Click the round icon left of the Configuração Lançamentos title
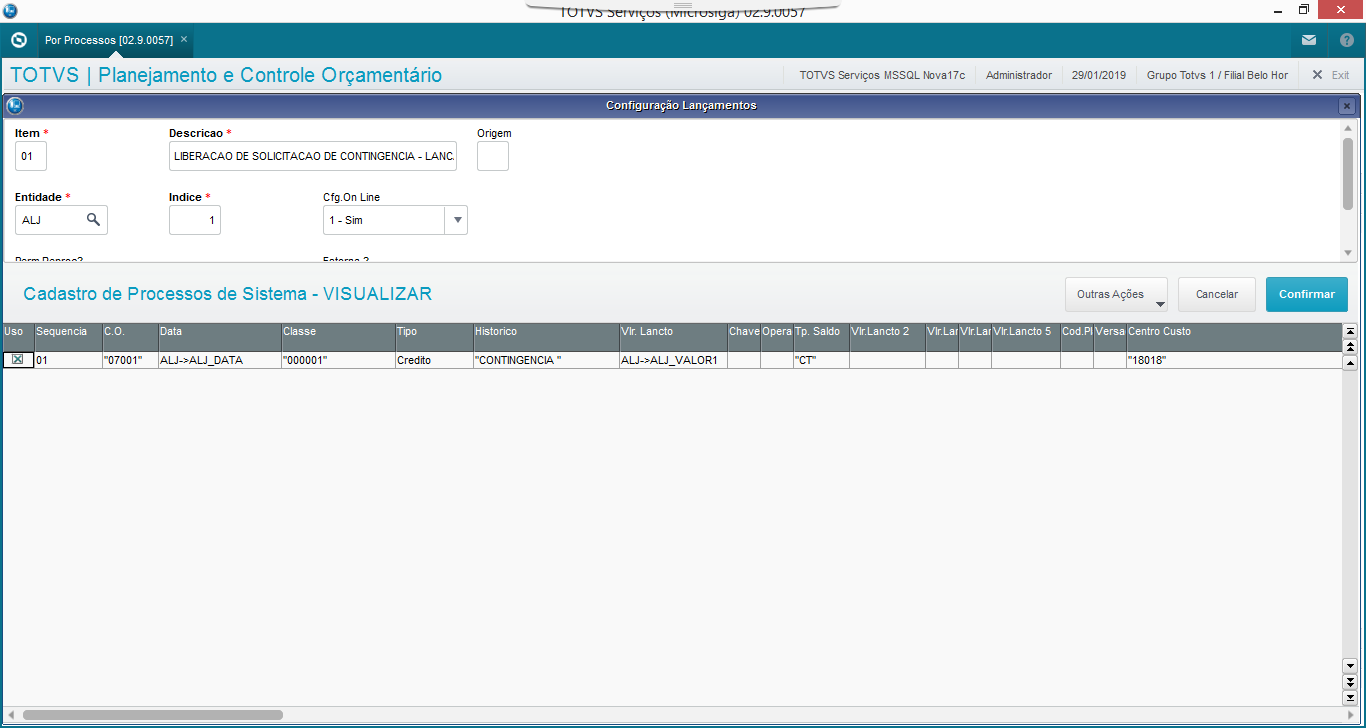Screen dimensions: 1366x728 (14, 105)
